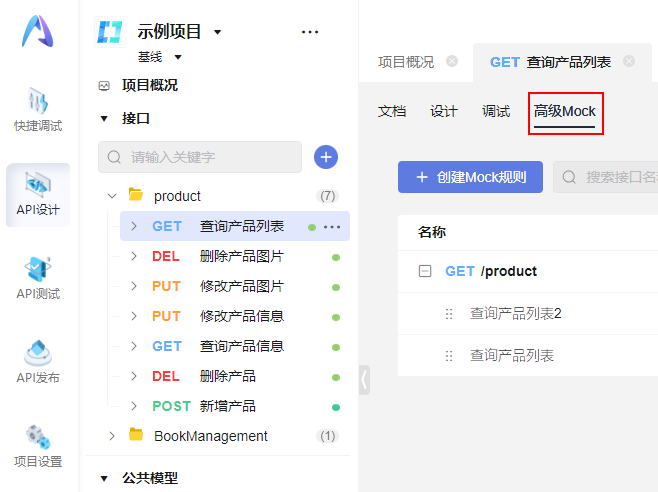Open 项目概况 in the left tree
The width and height of the screenshot is (658, 492).
pyautogui.click(x=150, y=85)
